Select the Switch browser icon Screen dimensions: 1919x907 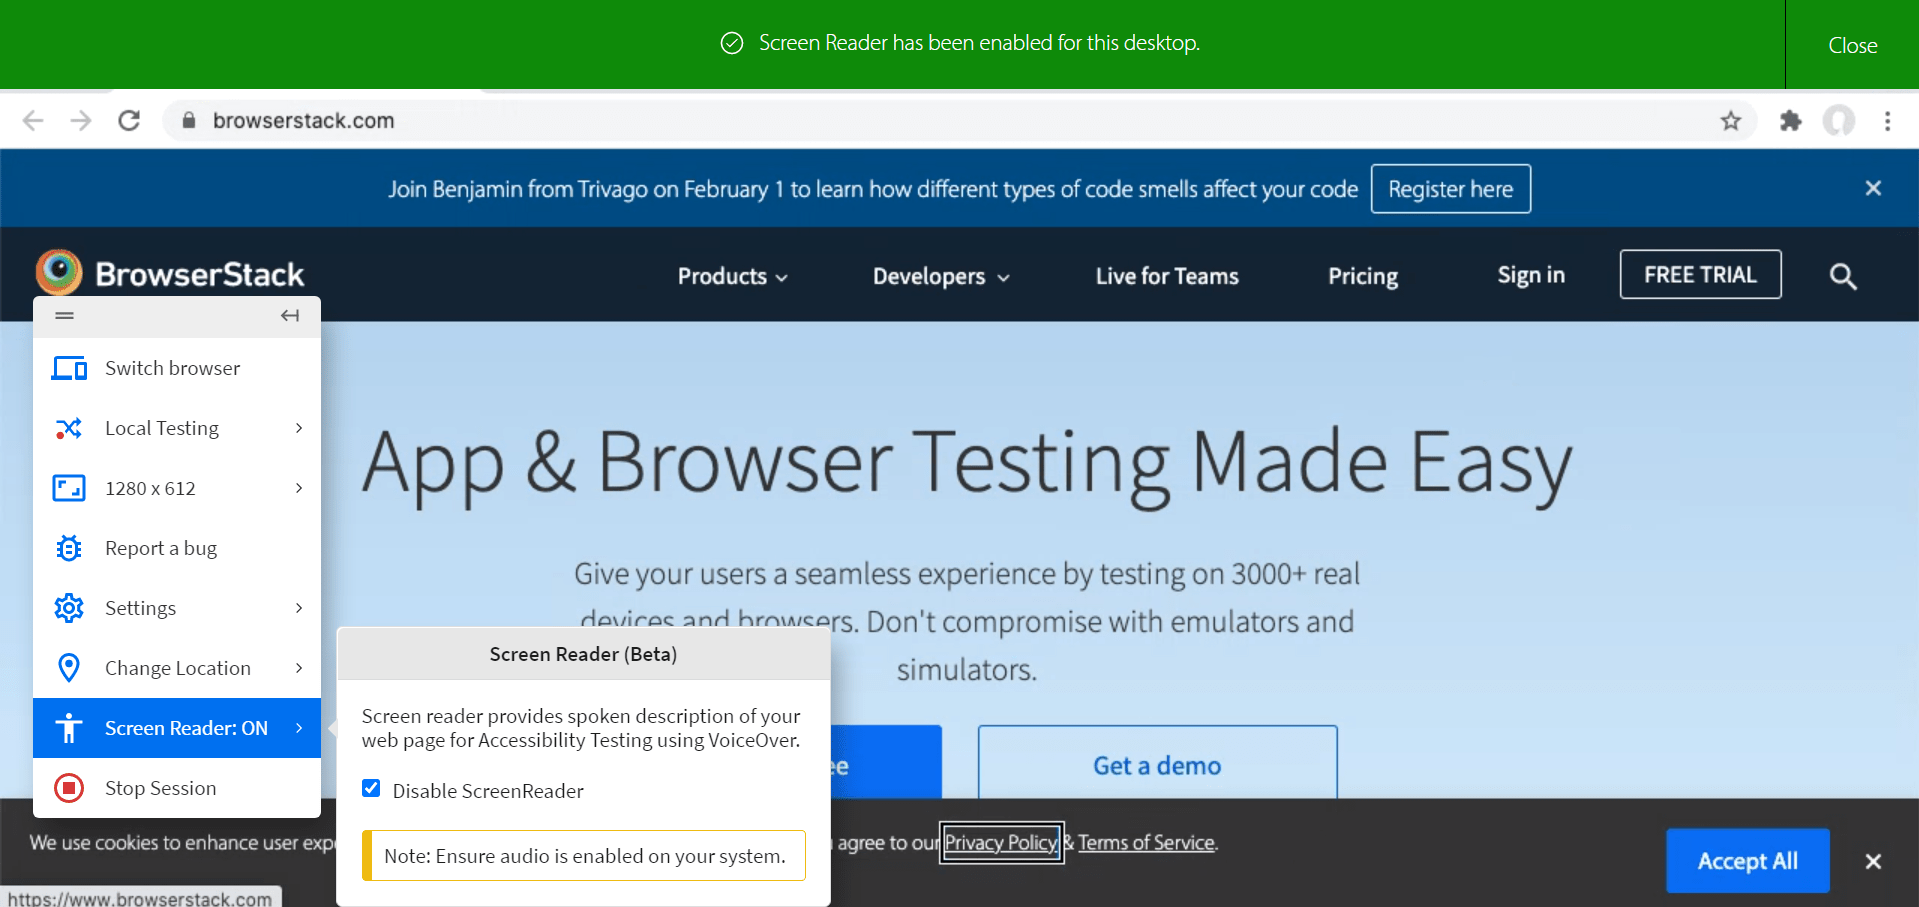click(x=69, y=368)
